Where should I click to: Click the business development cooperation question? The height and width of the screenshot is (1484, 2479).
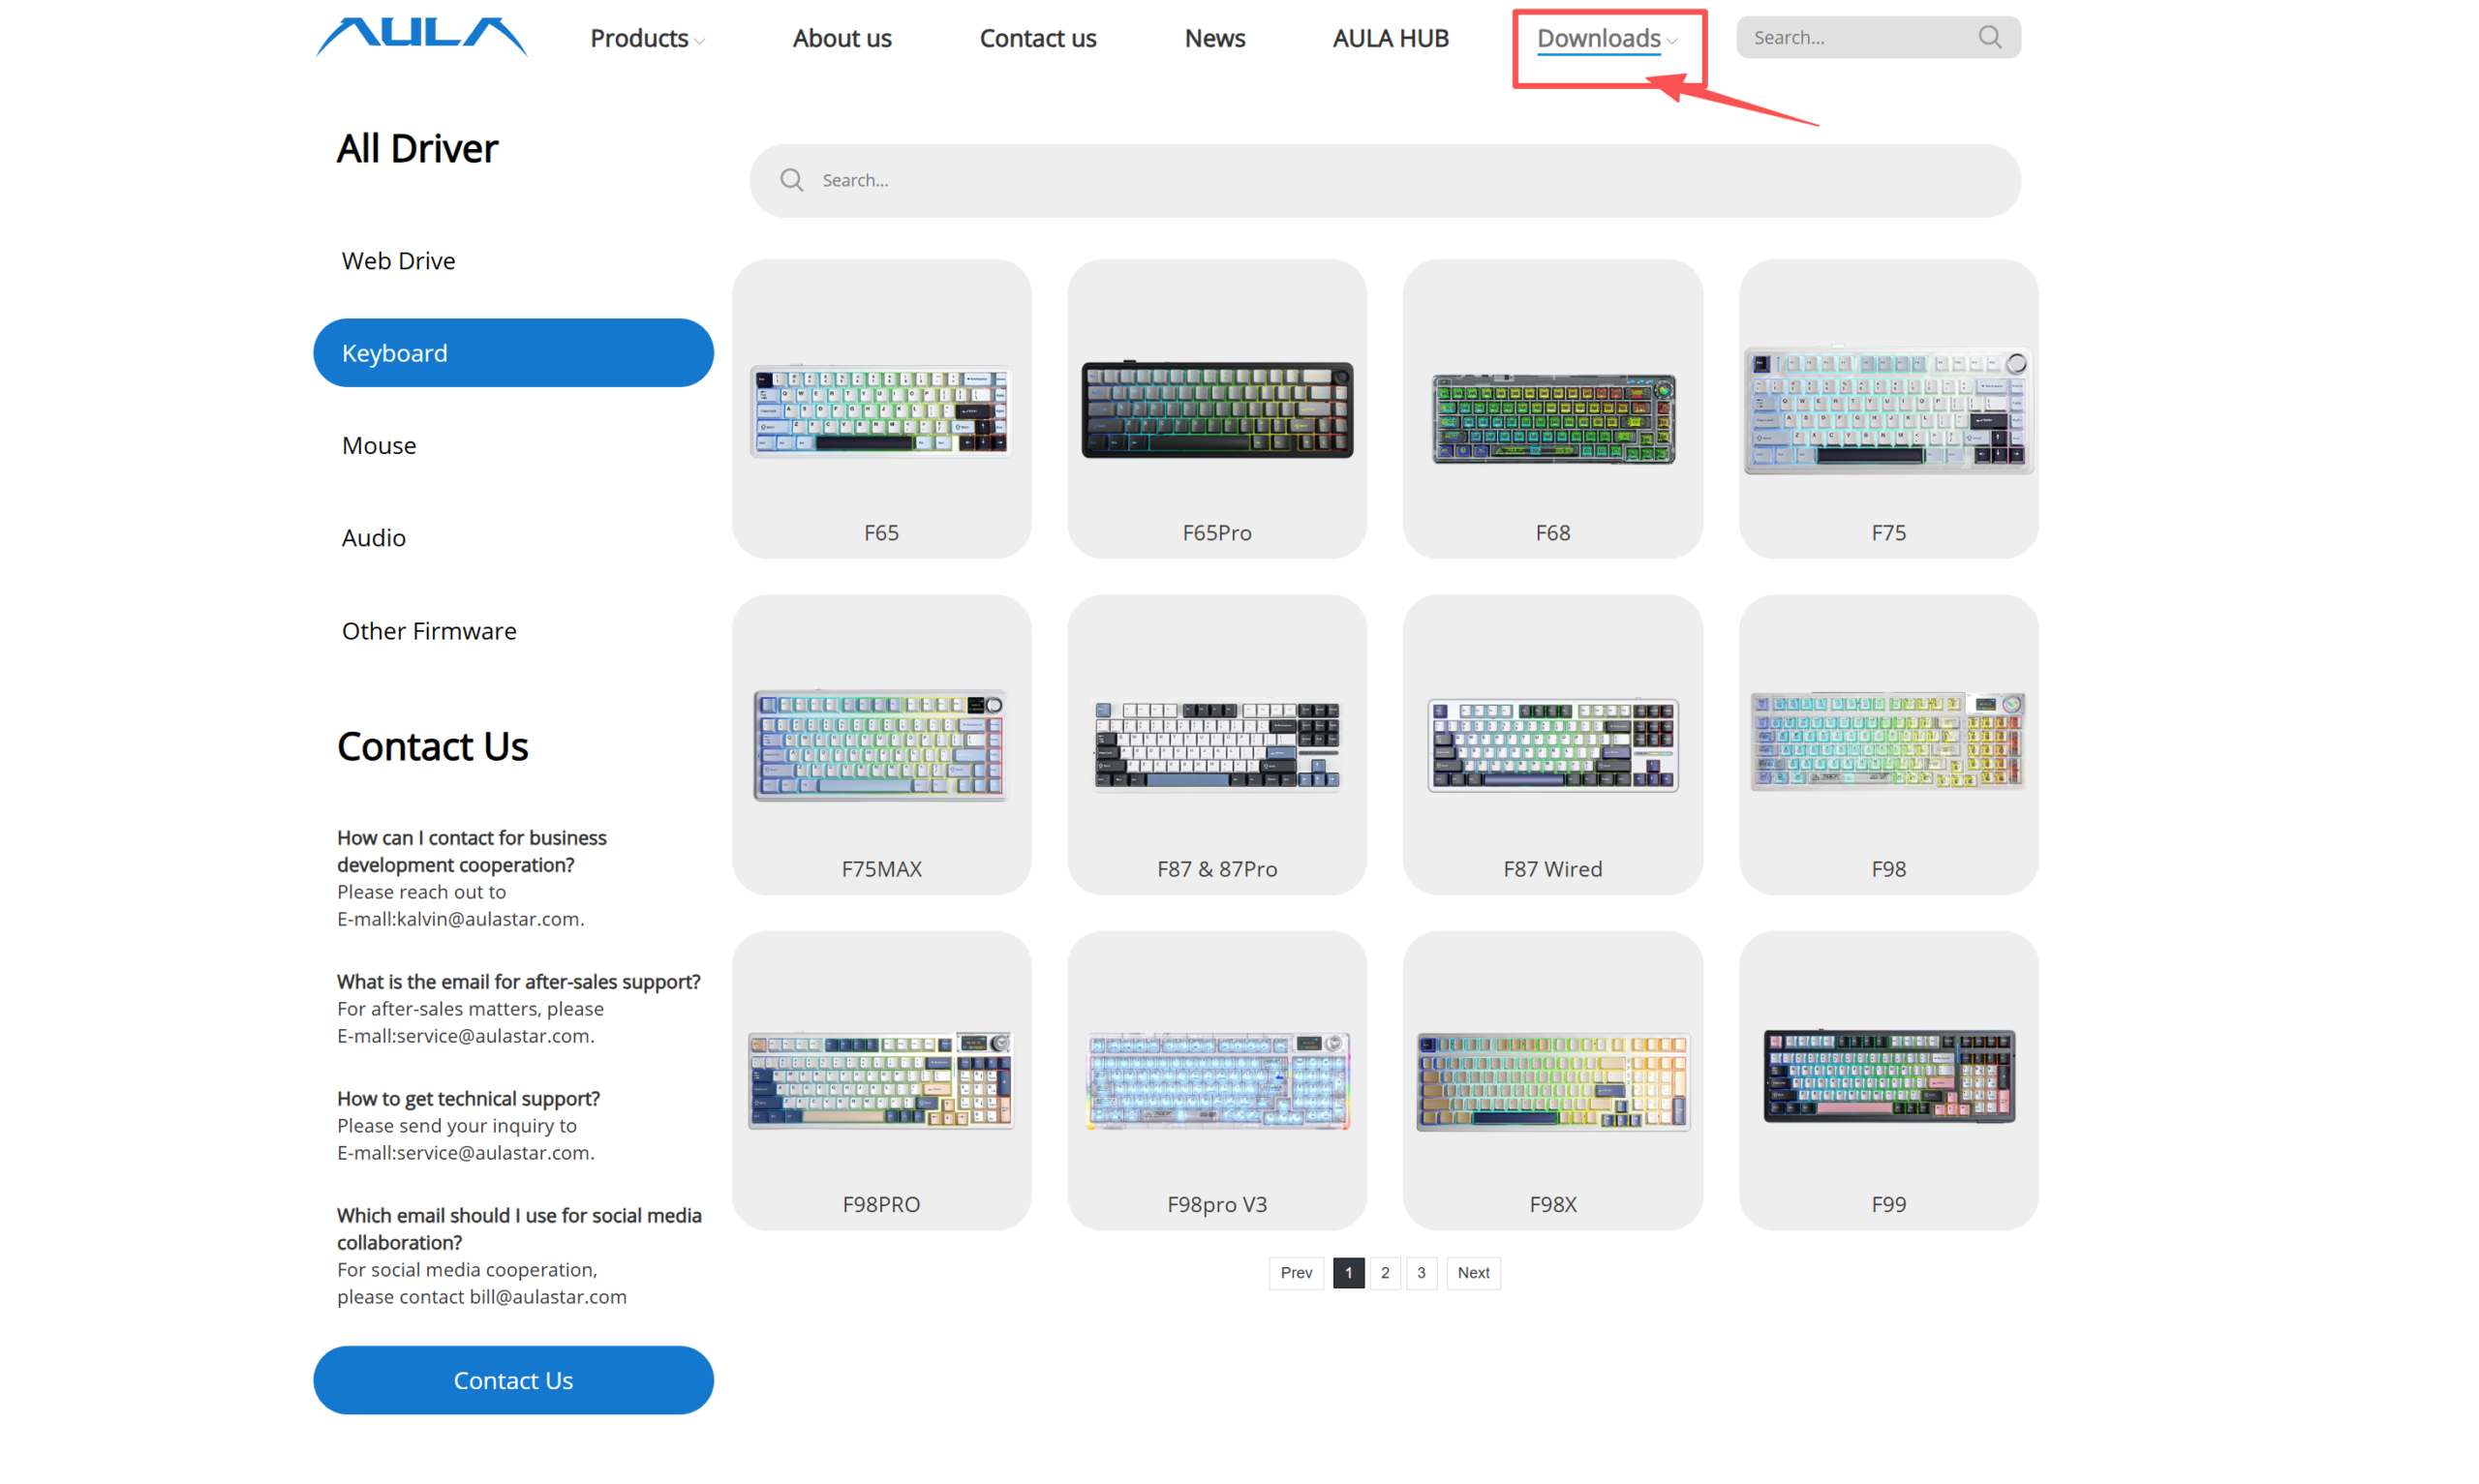[471, 850]
